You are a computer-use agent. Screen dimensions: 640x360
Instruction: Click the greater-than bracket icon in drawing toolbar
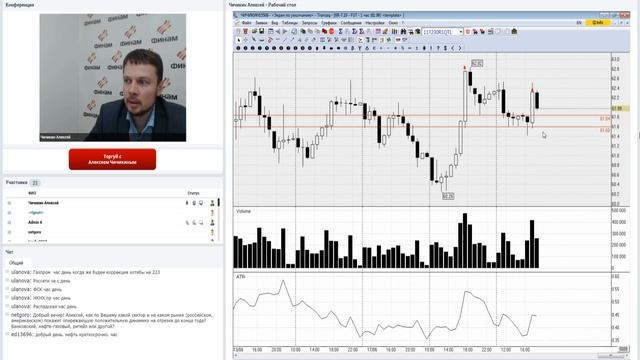pyautogui.click(x=460, y=48)
